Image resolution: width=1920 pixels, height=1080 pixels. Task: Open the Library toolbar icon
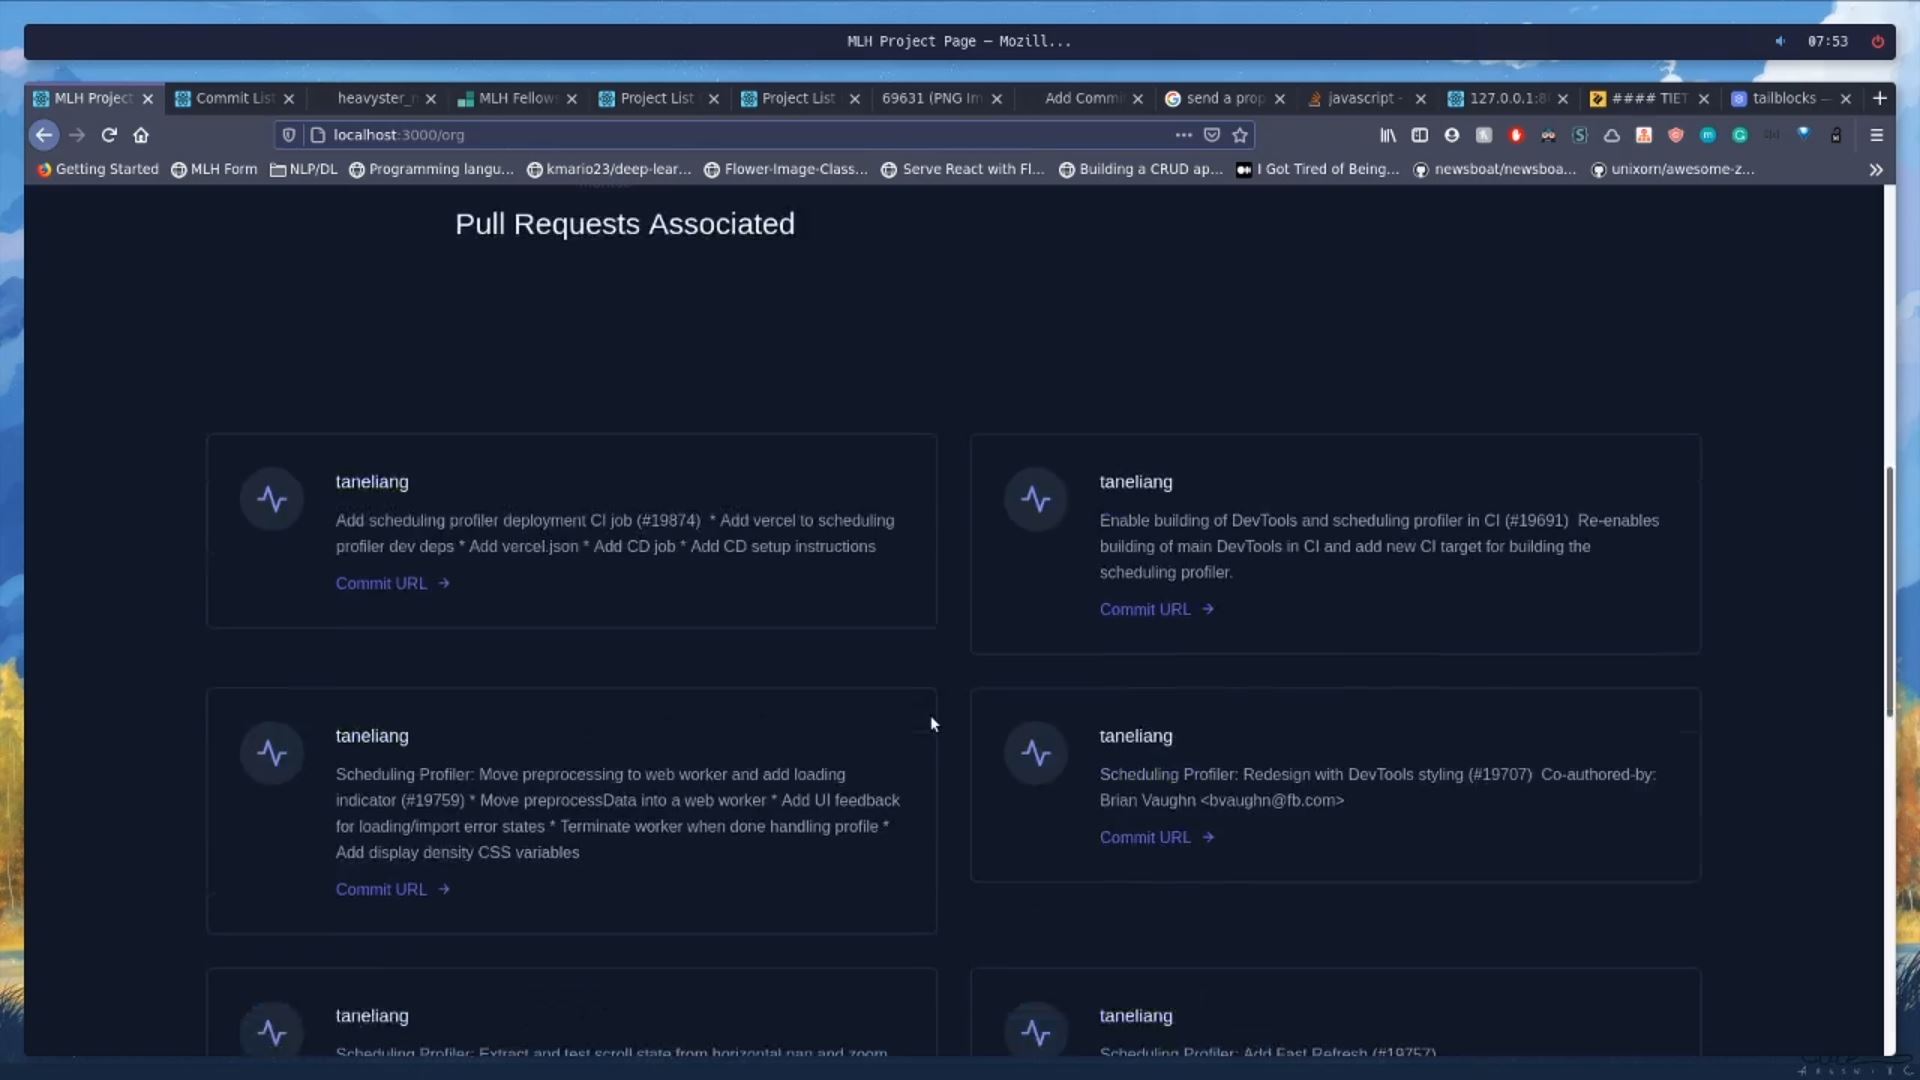[1388, 135]
